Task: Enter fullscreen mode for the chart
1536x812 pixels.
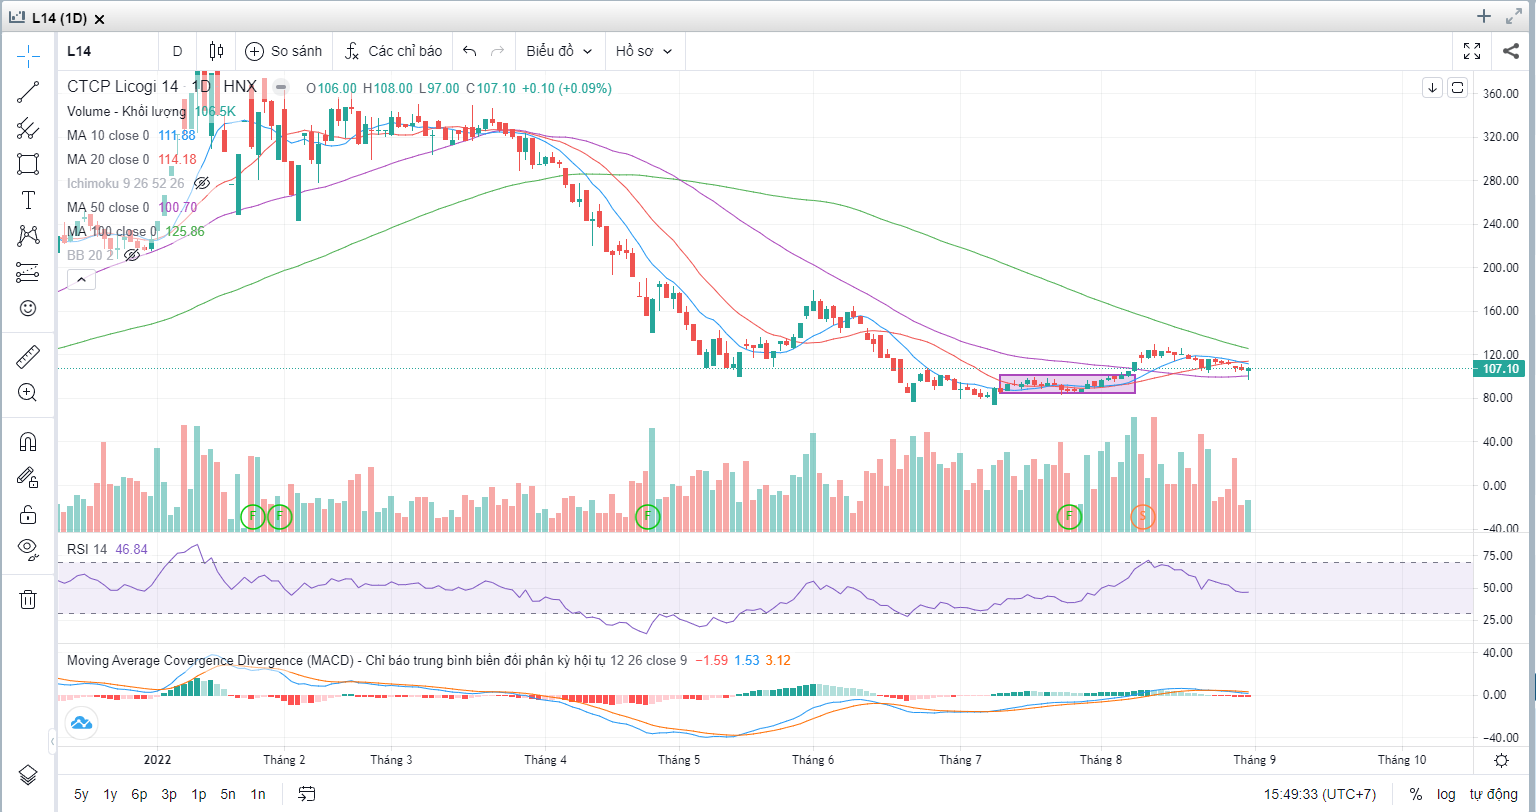Action: [x=1472, y=51]
